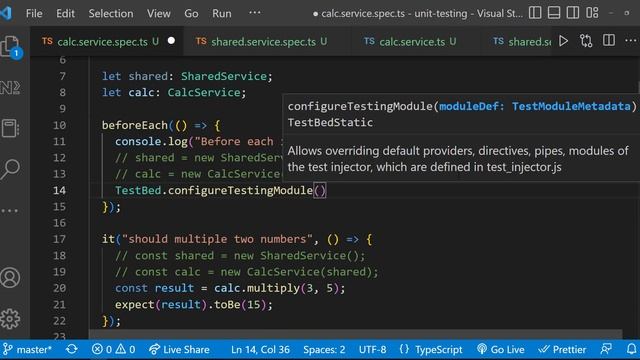This screenshot has width=640, height=360.
Task: Click 'let shared: SharedService;' line
Action: [187, 76]
